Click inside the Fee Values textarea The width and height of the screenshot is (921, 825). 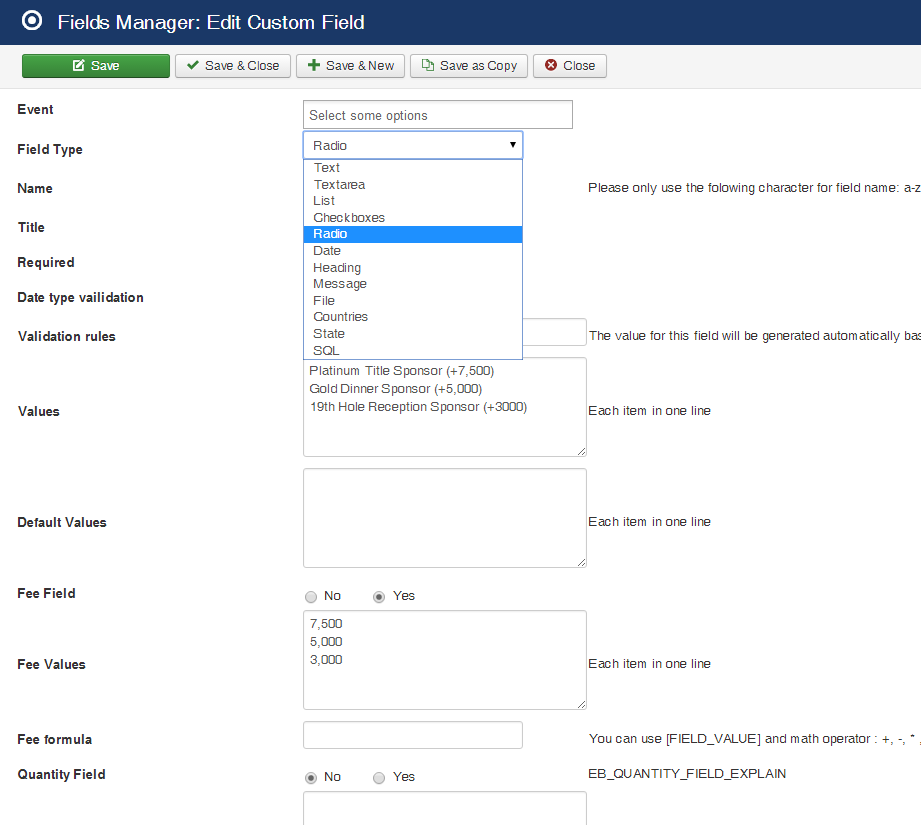pos(445,660)
